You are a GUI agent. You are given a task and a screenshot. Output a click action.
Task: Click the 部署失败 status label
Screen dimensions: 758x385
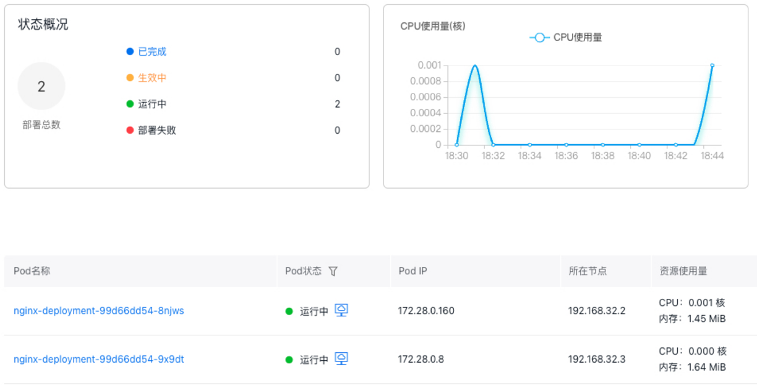click(157, 130)
